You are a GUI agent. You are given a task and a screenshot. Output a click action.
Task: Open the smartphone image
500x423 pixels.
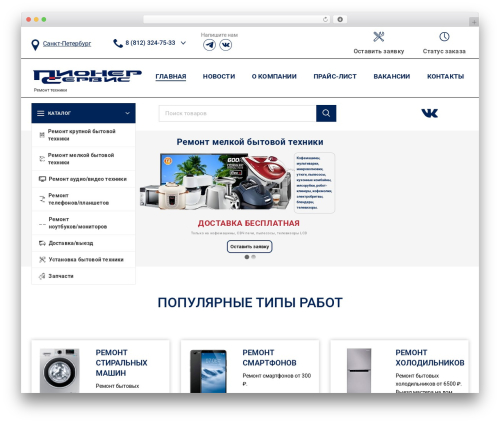(208, 371)
